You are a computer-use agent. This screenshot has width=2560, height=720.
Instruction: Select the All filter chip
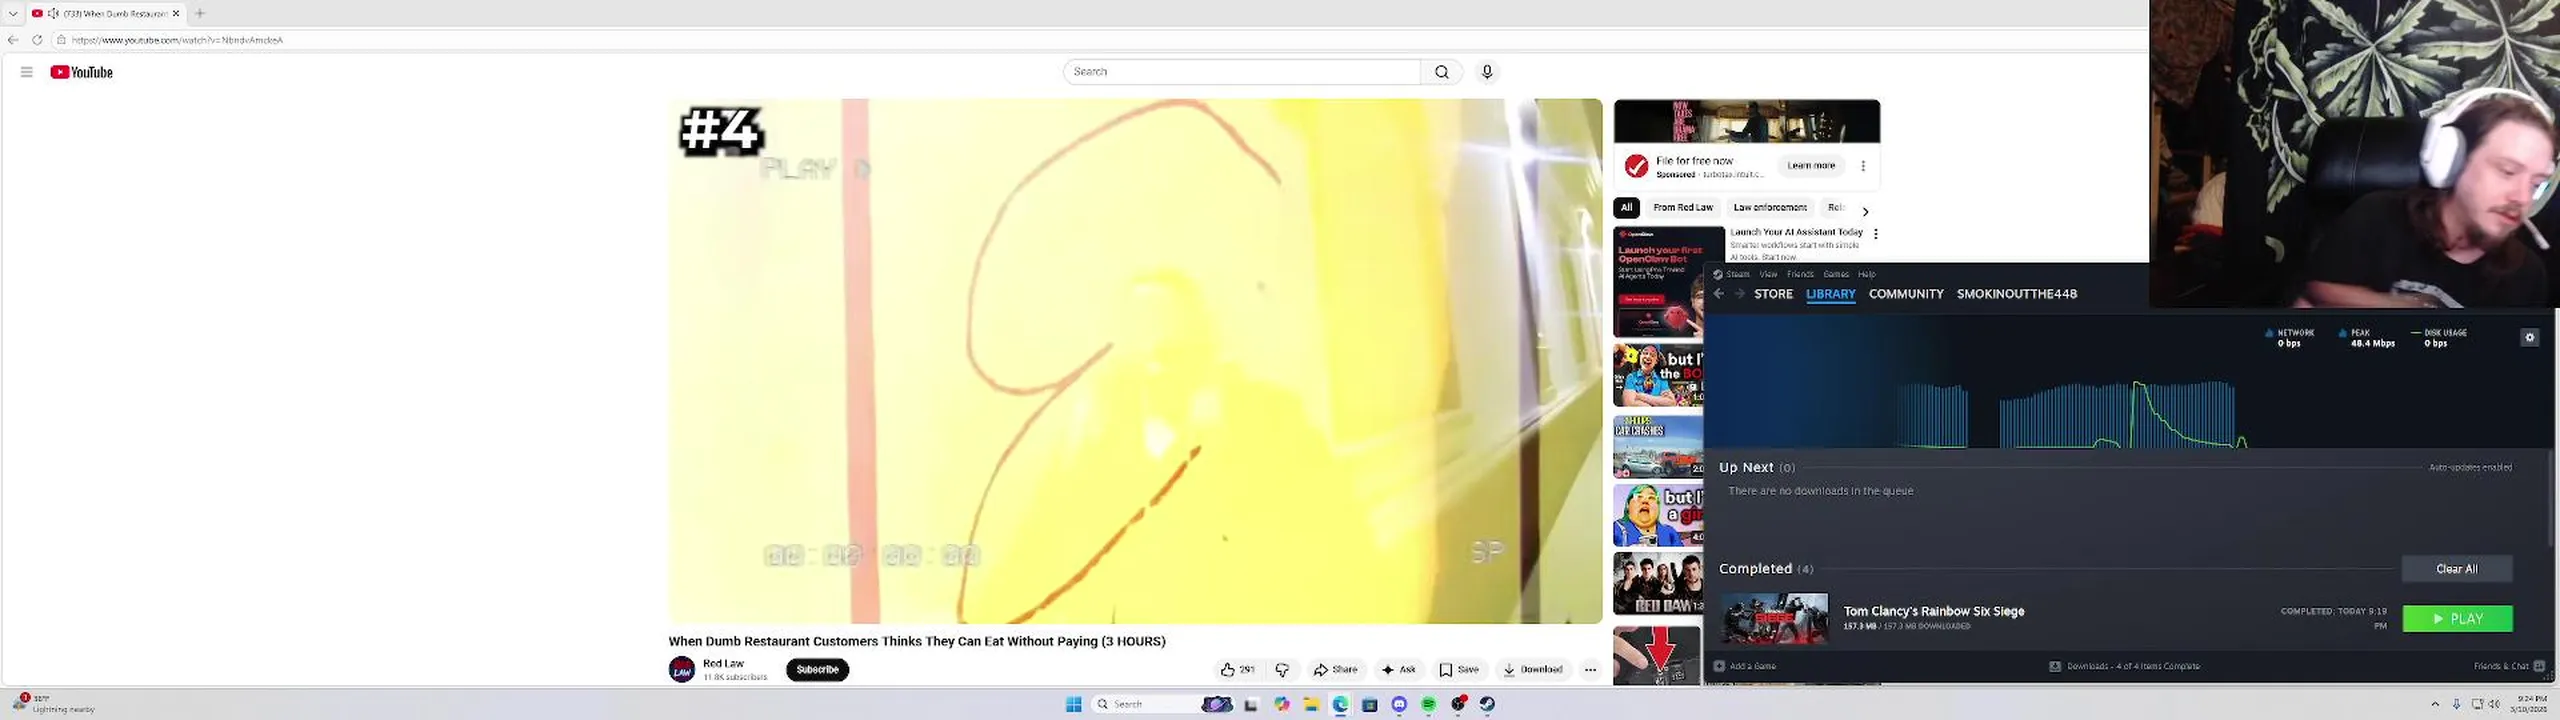[1627, 208]
